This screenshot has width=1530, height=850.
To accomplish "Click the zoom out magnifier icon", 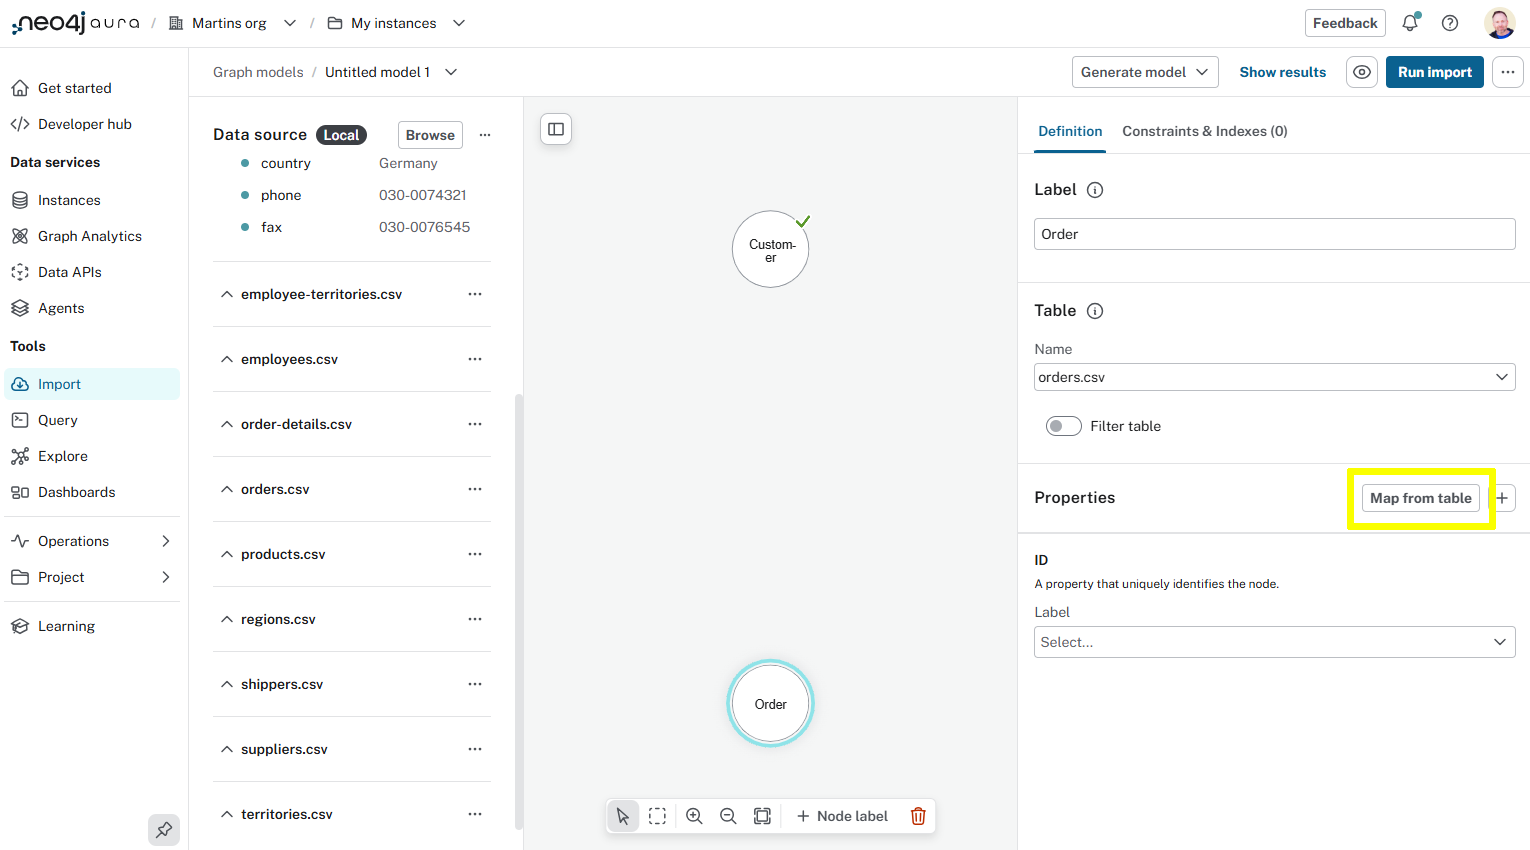I will pyautogui.click(x=728, y=816).
